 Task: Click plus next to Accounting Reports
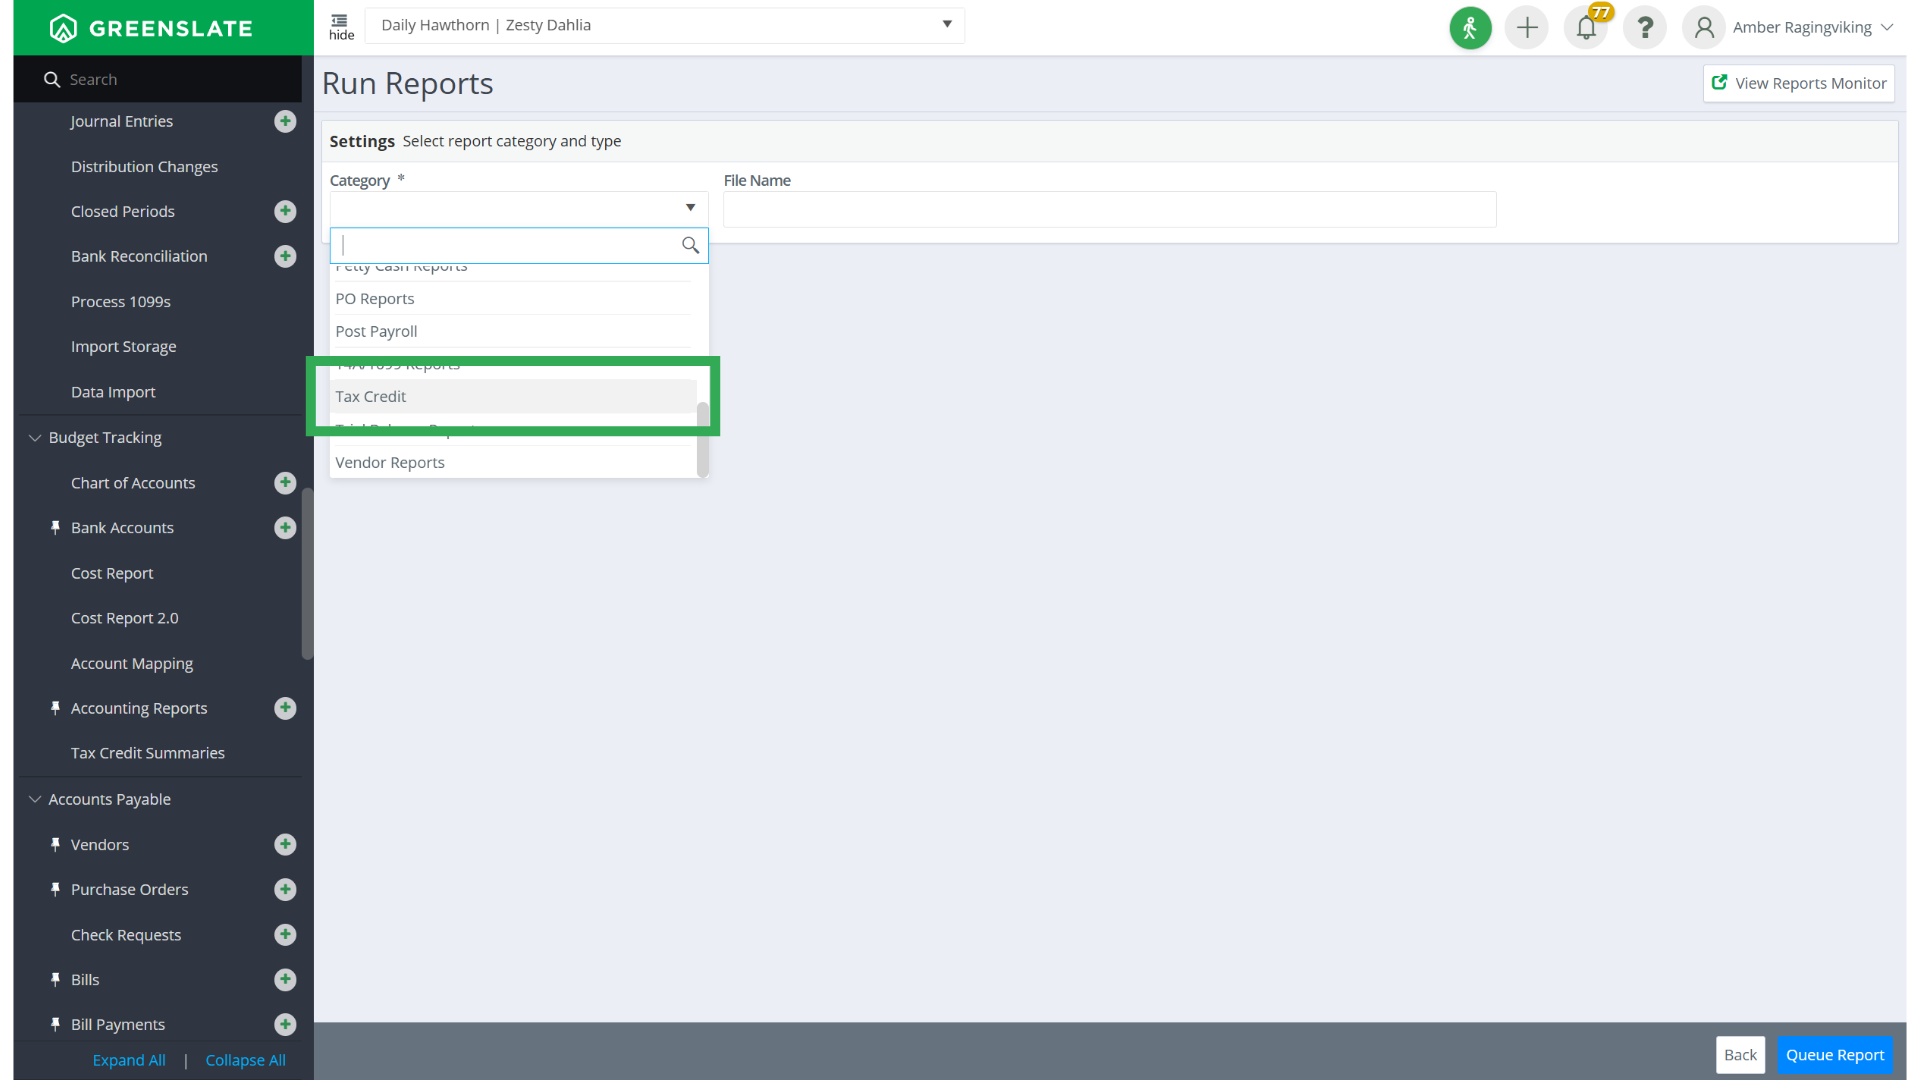click(x=285, y=708)
